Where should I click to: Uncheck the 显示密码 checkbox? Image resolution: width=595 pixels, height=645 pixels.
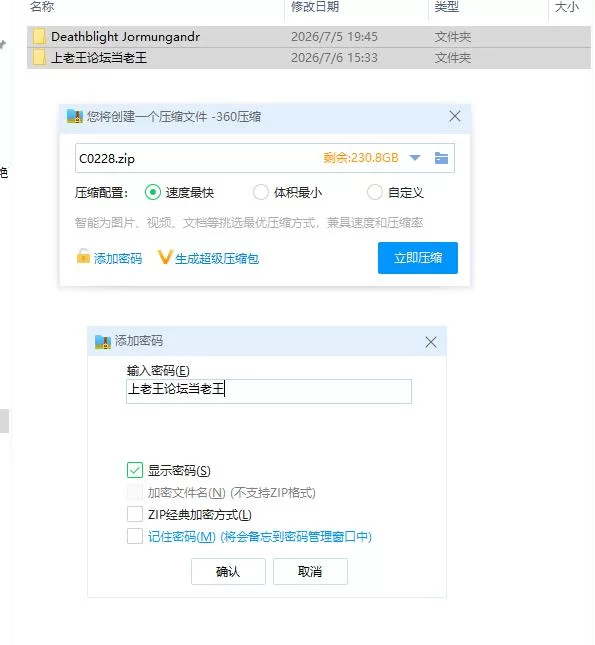[135, 470]
